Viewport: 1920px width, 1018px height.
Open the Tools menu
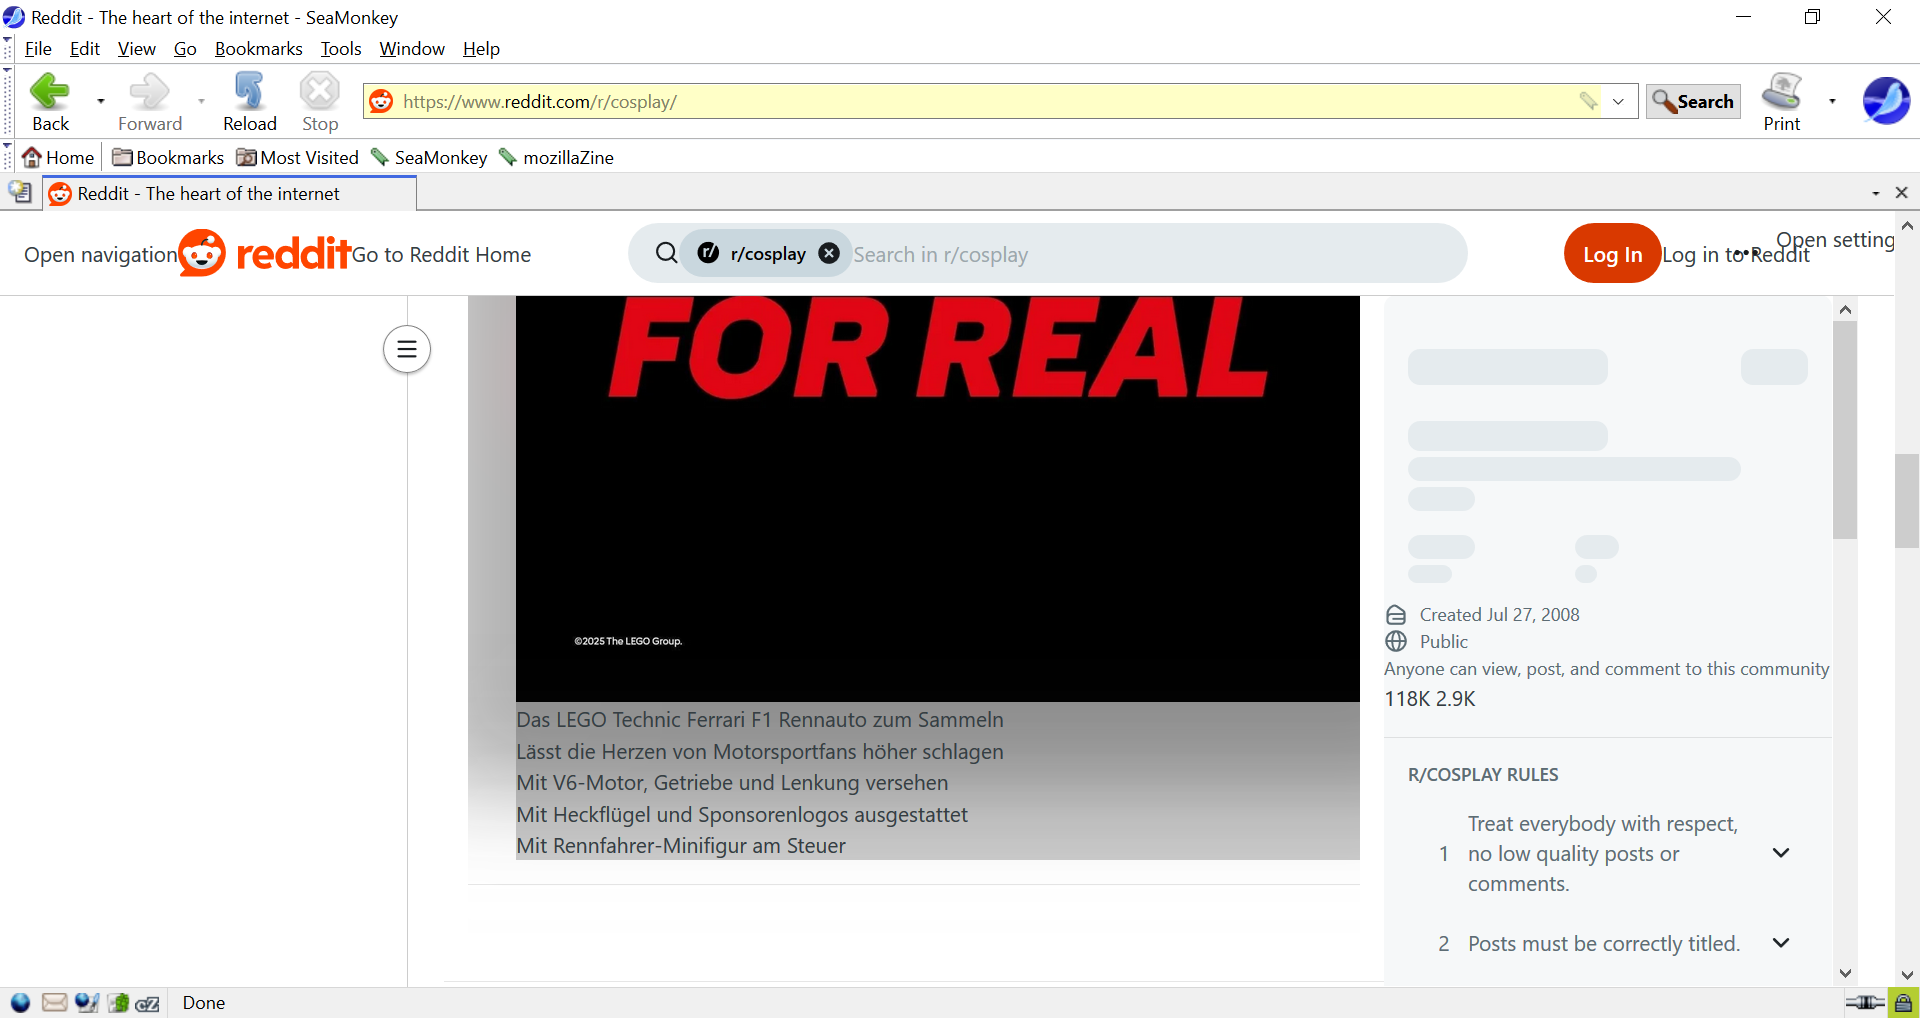click(x=340, y=49)
